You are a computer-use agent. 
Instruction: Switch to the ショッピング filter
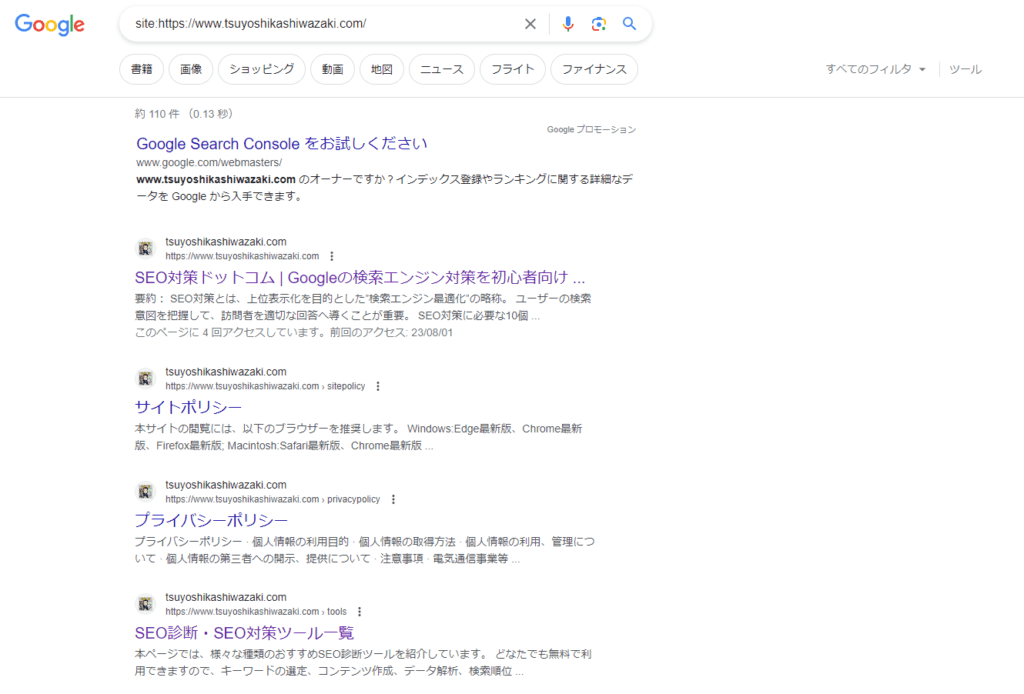pyautogui.click(x=261, y=69)
